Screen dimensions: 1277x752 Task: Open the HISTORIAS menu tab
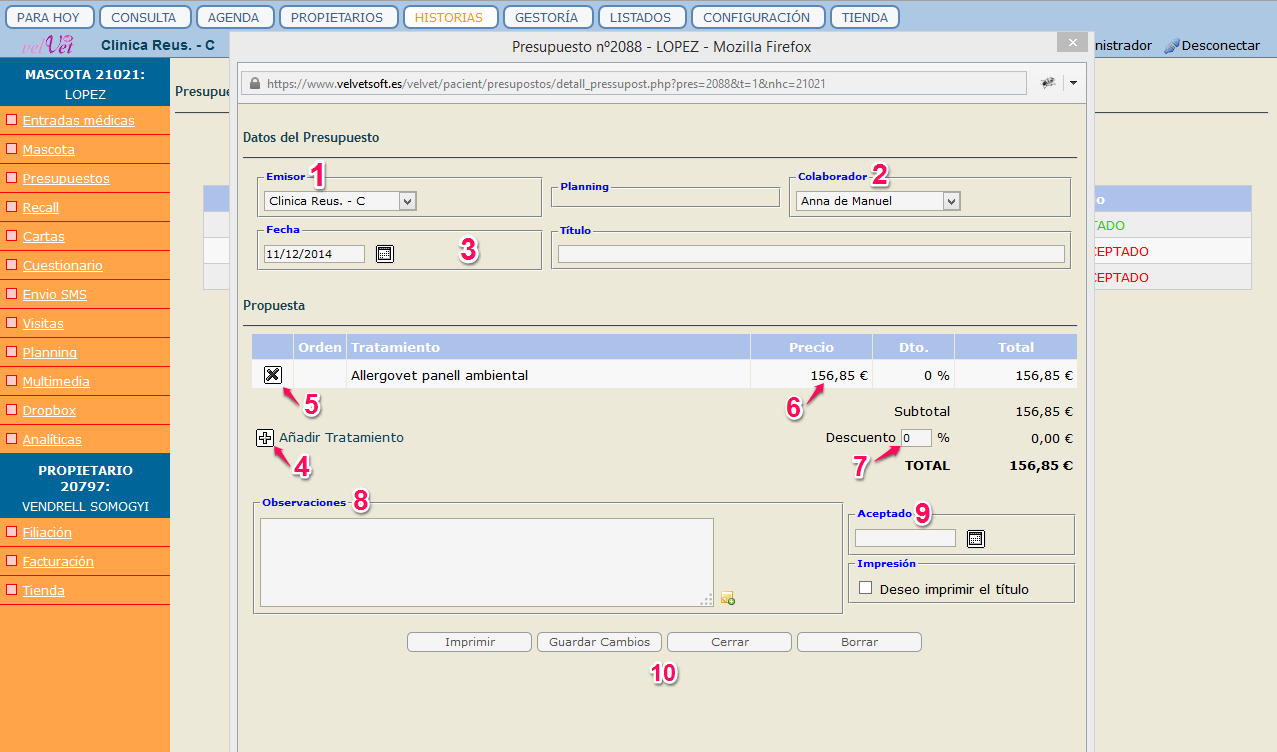(448, 17)
